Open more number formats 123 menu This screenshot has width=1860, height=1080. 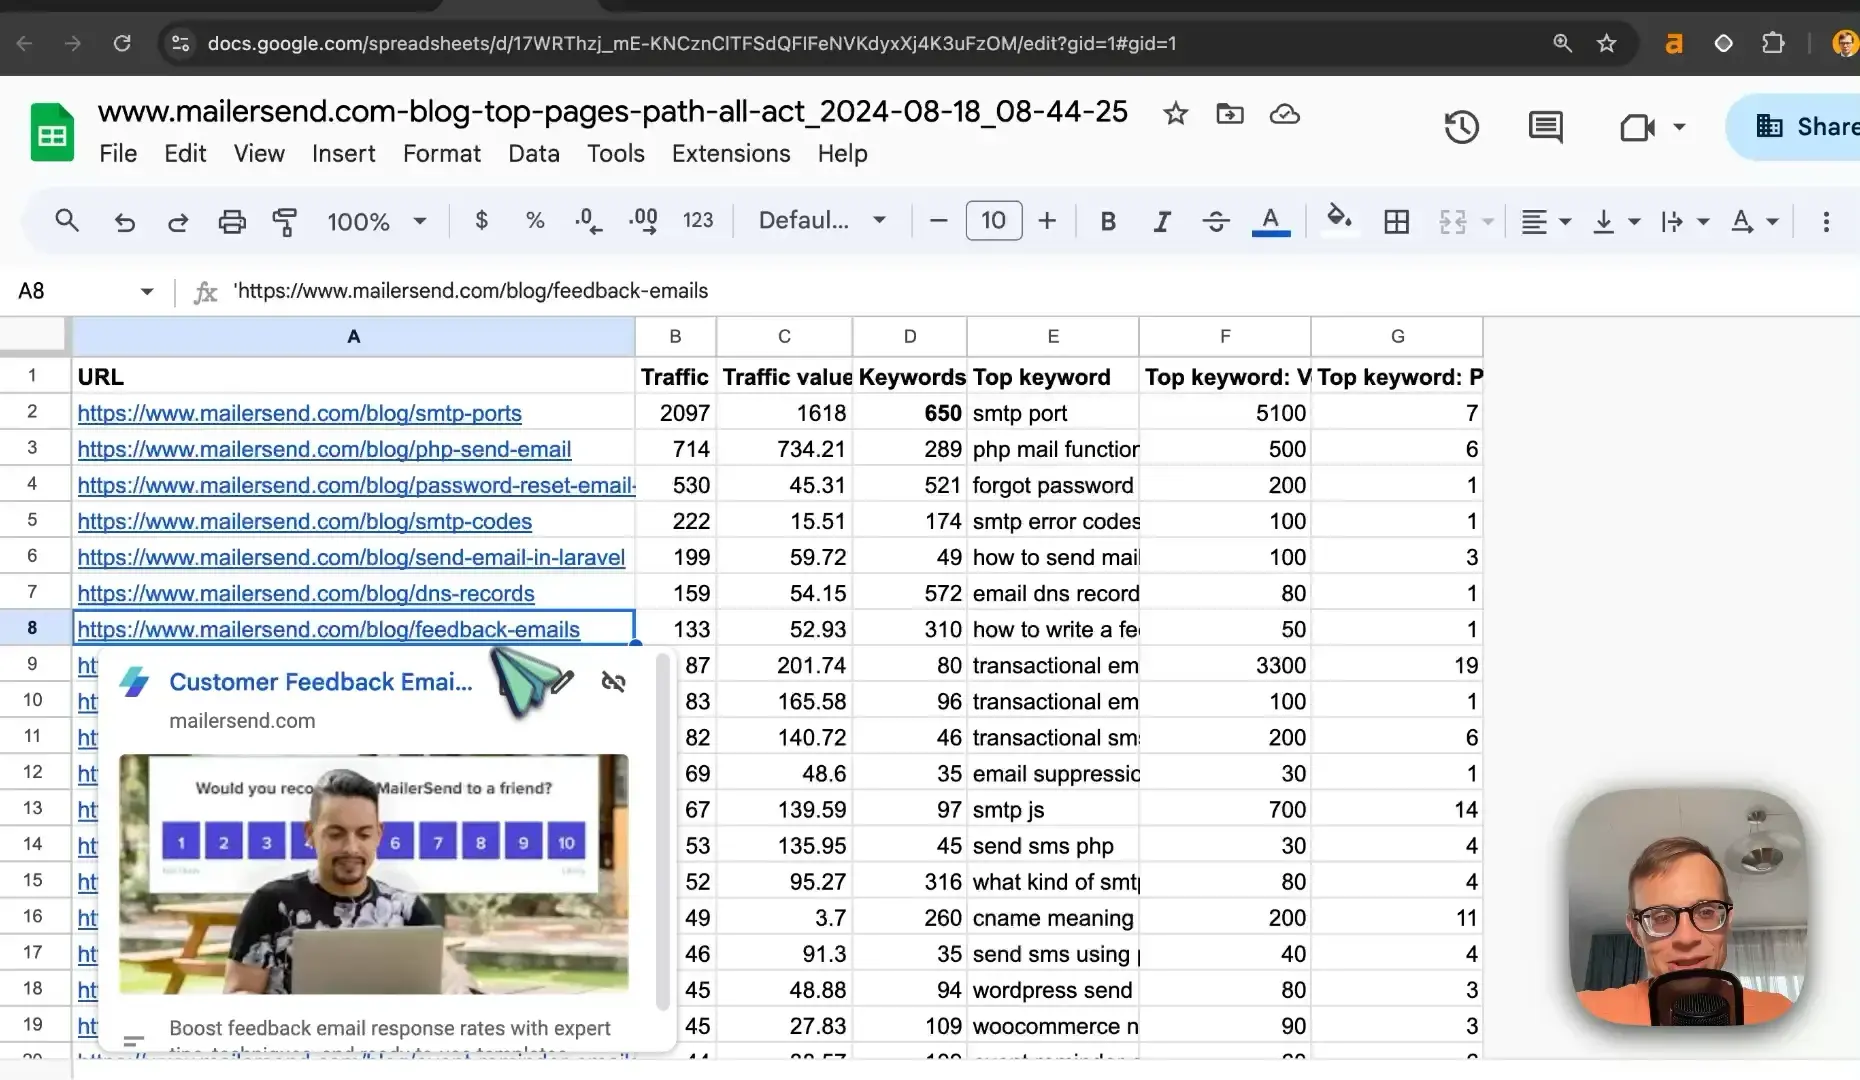(698, 221)
